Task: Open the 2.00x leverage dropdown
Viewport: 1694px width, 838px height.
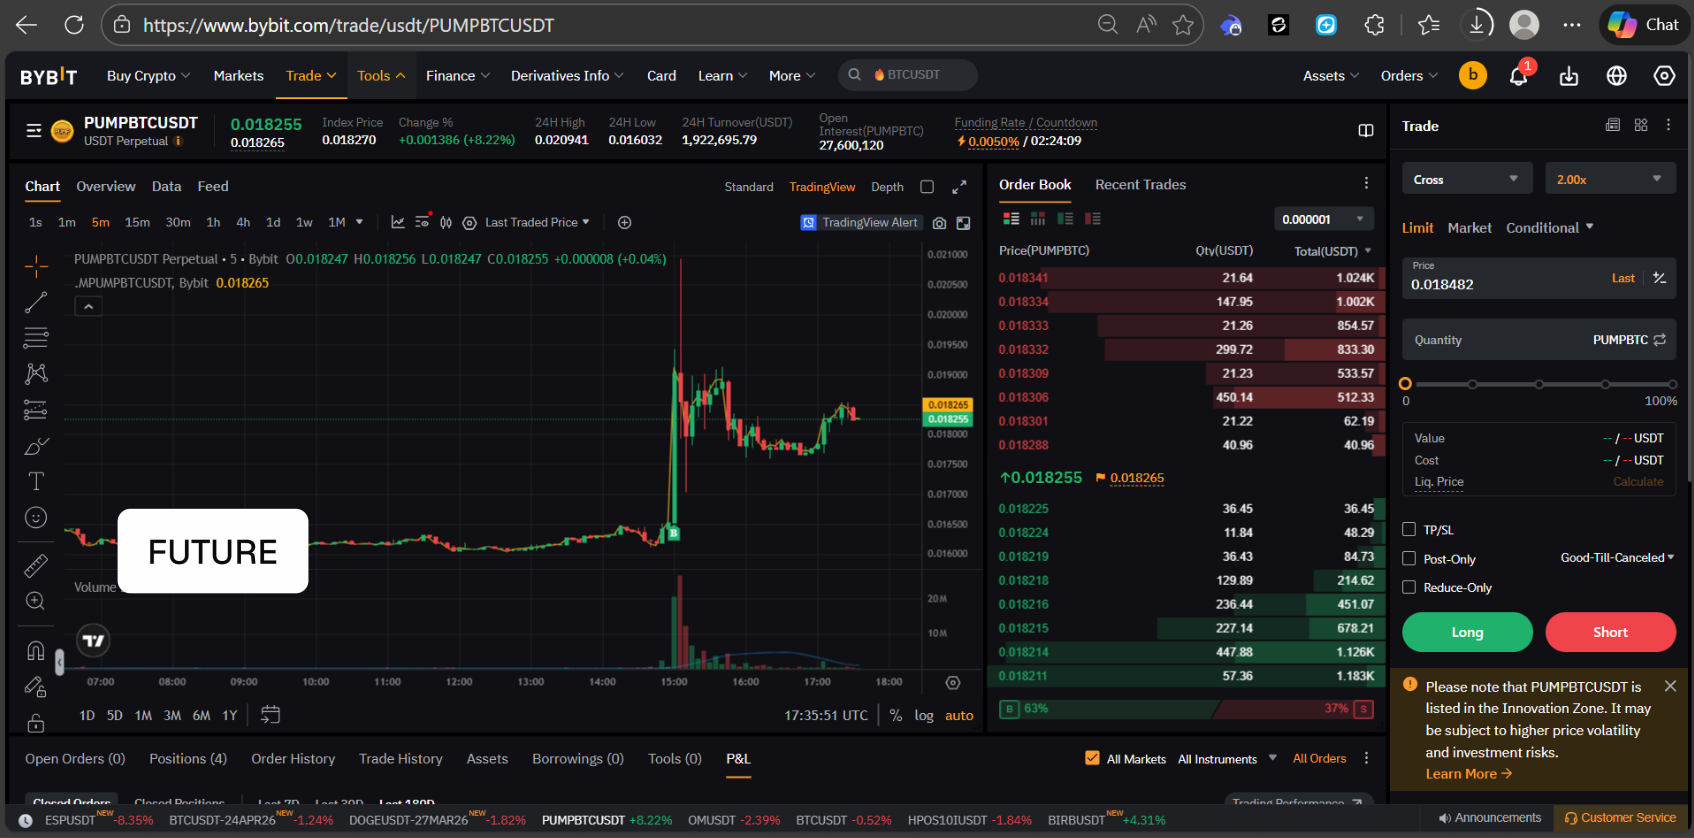Action: click(1610, 179)
